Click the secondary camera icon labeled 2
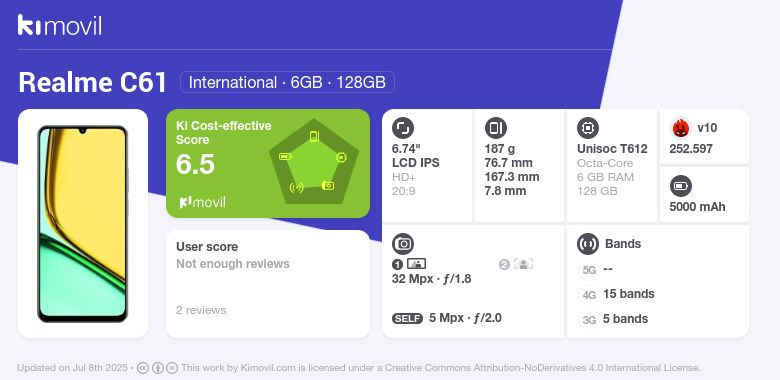 tap(523, 264)
